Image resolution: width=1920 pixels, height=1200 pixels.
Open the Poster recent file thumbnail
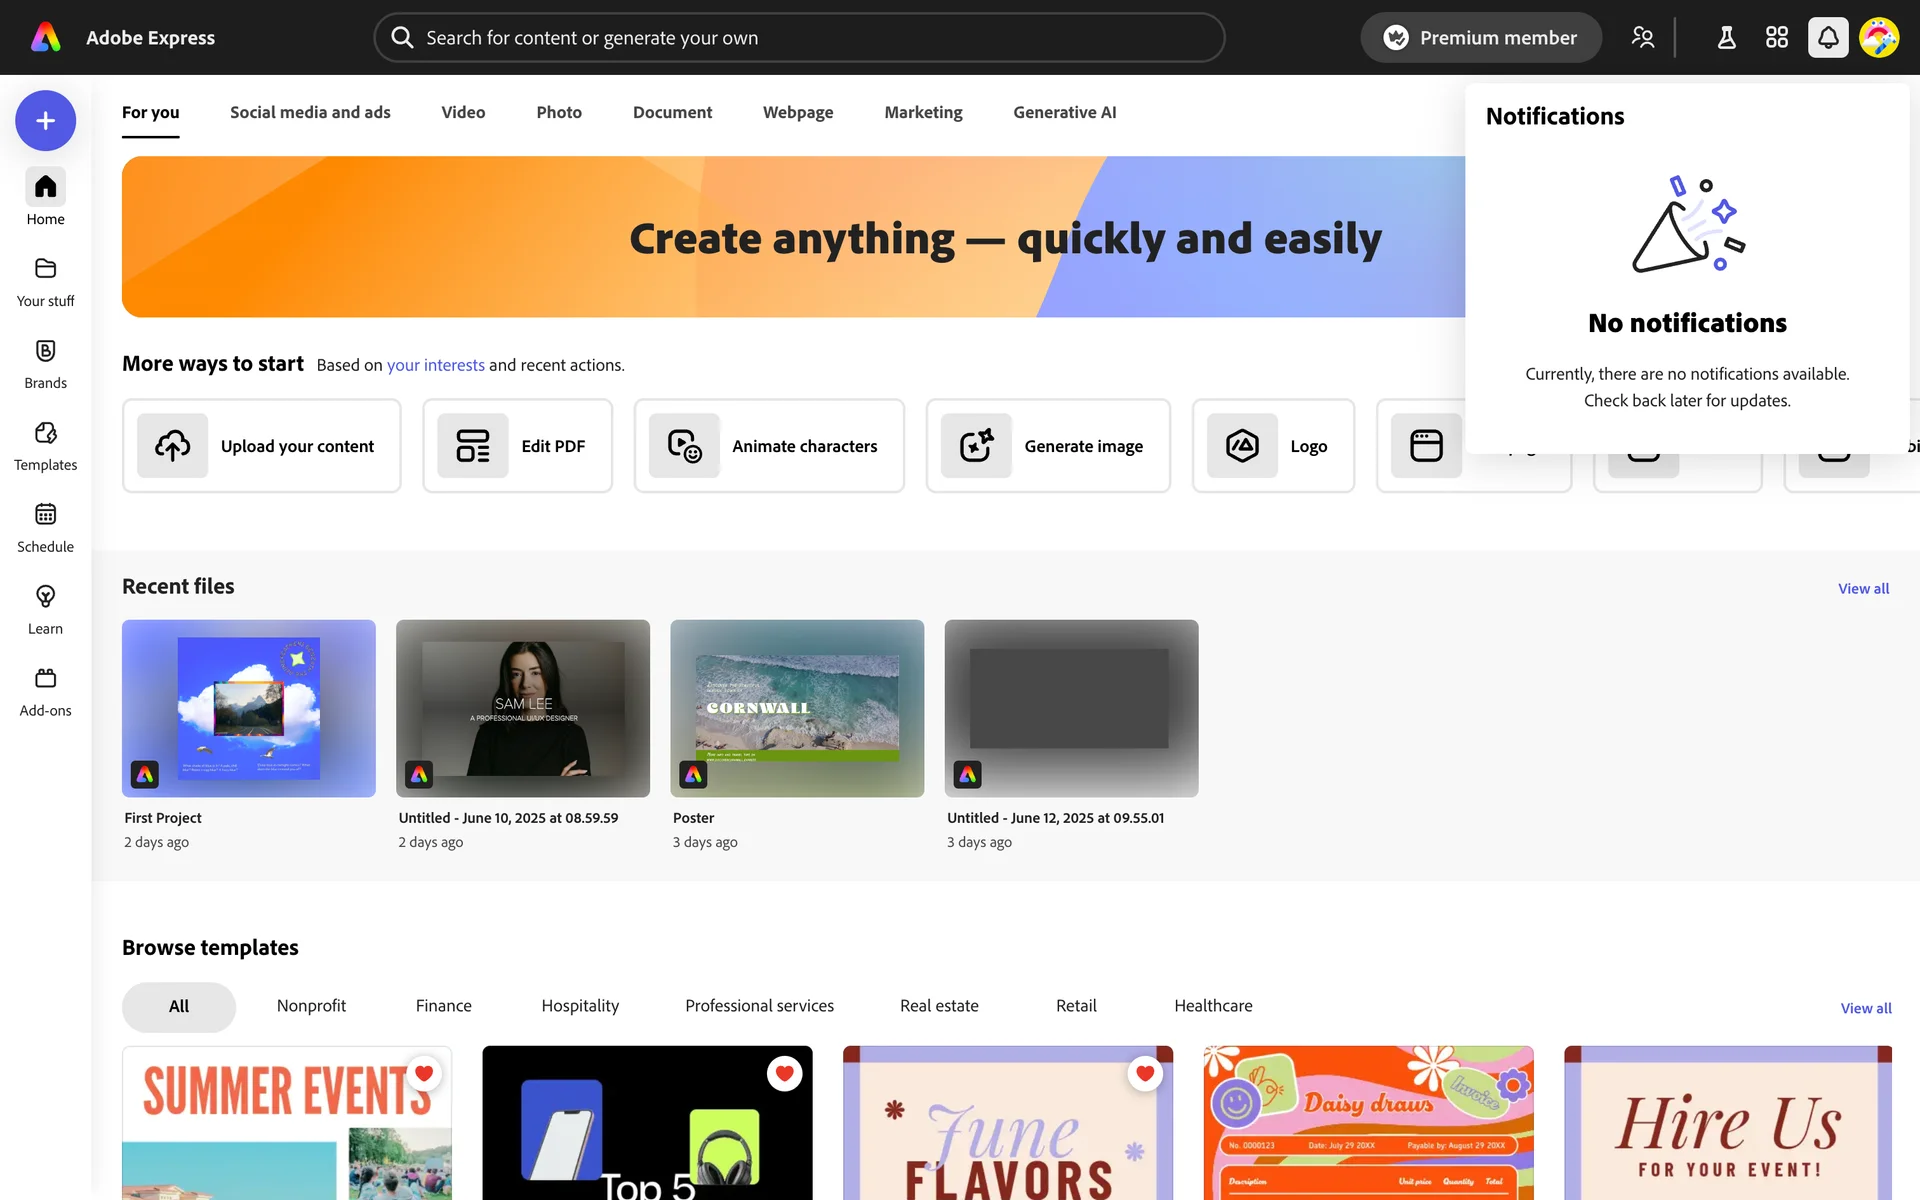pyautogui.click(x=797, y=708)
